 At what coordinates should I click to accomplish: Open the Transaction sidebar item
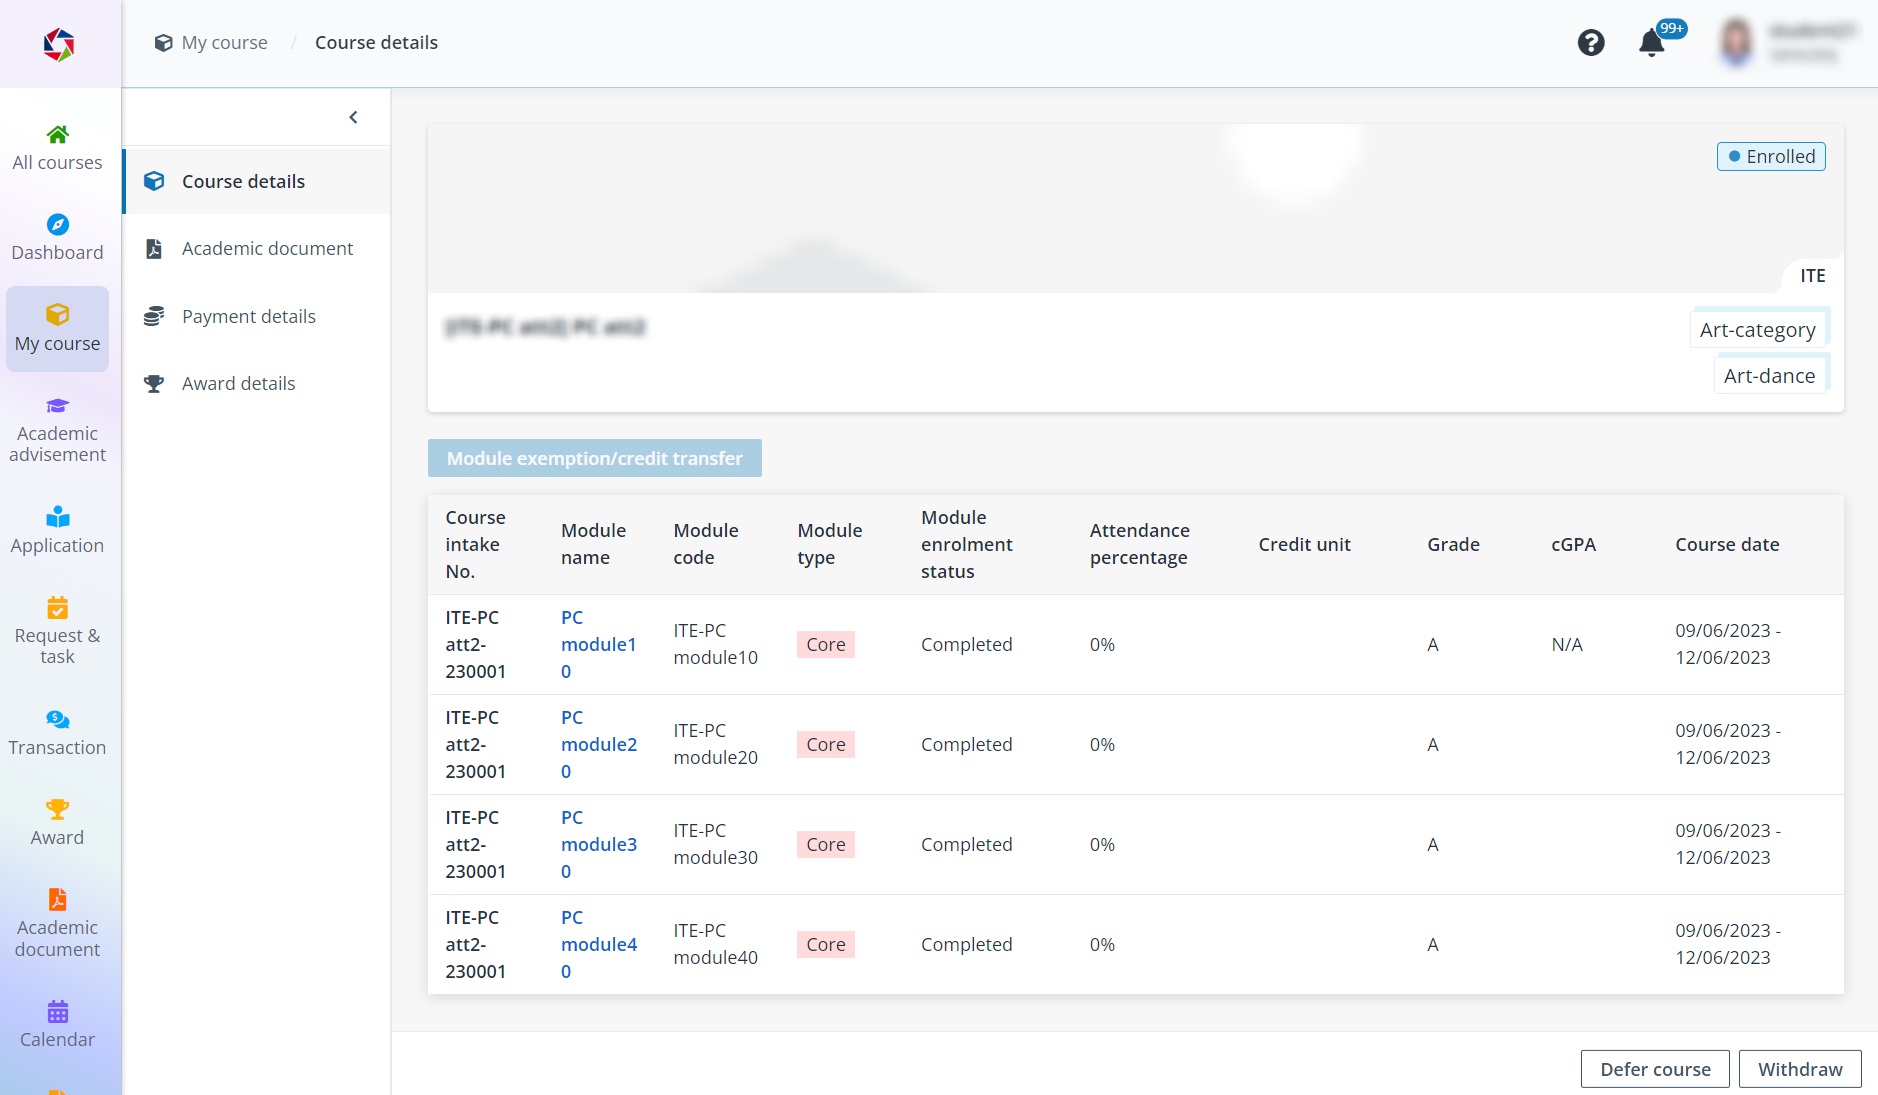coord(57,732)
